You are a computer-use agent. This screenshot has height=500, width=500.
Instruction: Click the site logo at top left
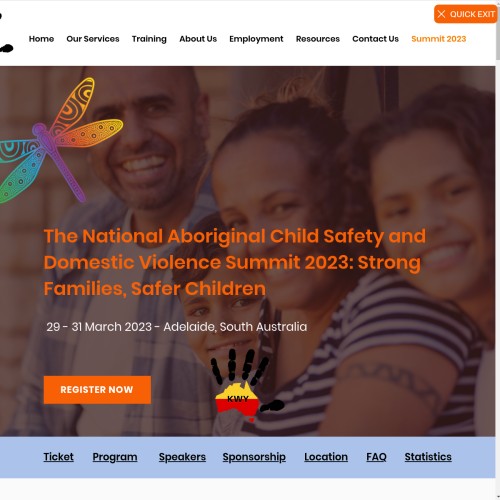coord(6,33)
